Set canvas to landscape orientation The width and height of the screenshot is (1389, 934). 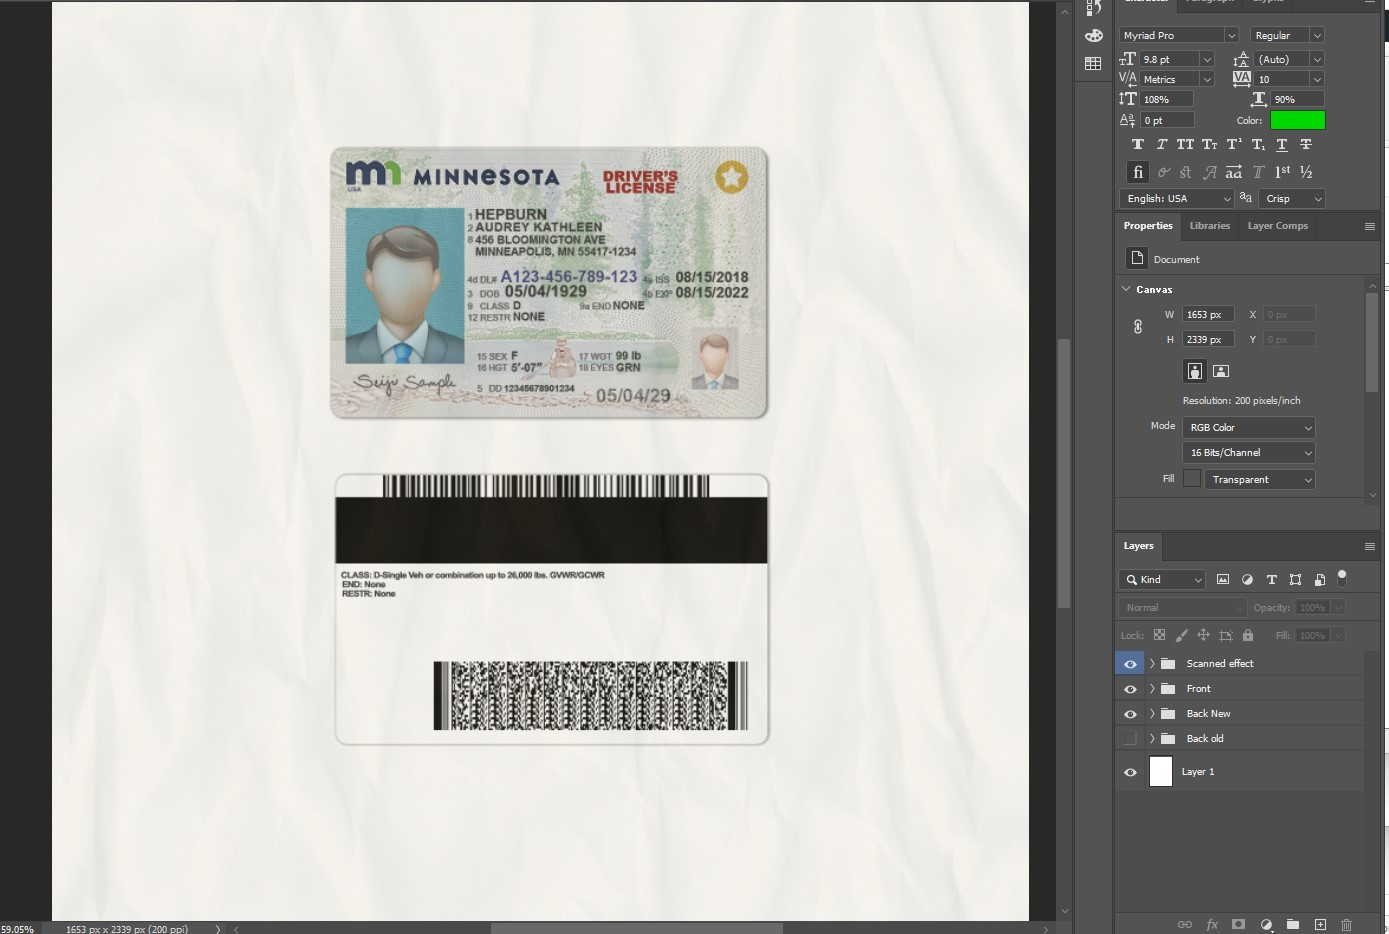click(x=1220, y=371)
